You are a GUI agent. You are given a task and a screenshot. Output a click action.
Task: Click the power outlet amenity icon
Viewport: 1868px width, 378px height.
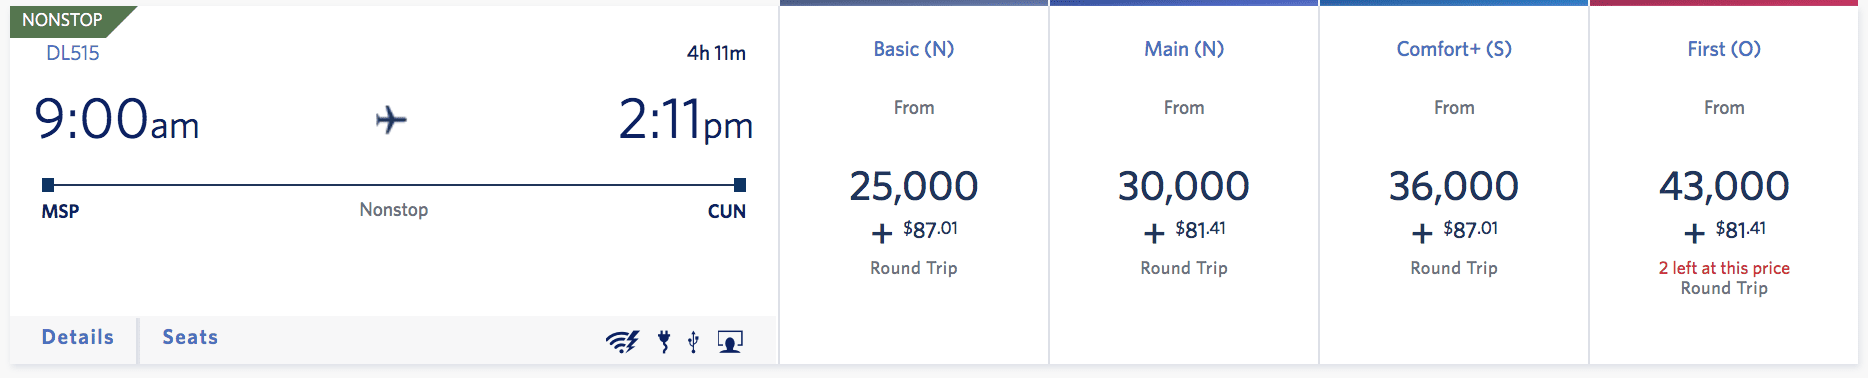664,342
